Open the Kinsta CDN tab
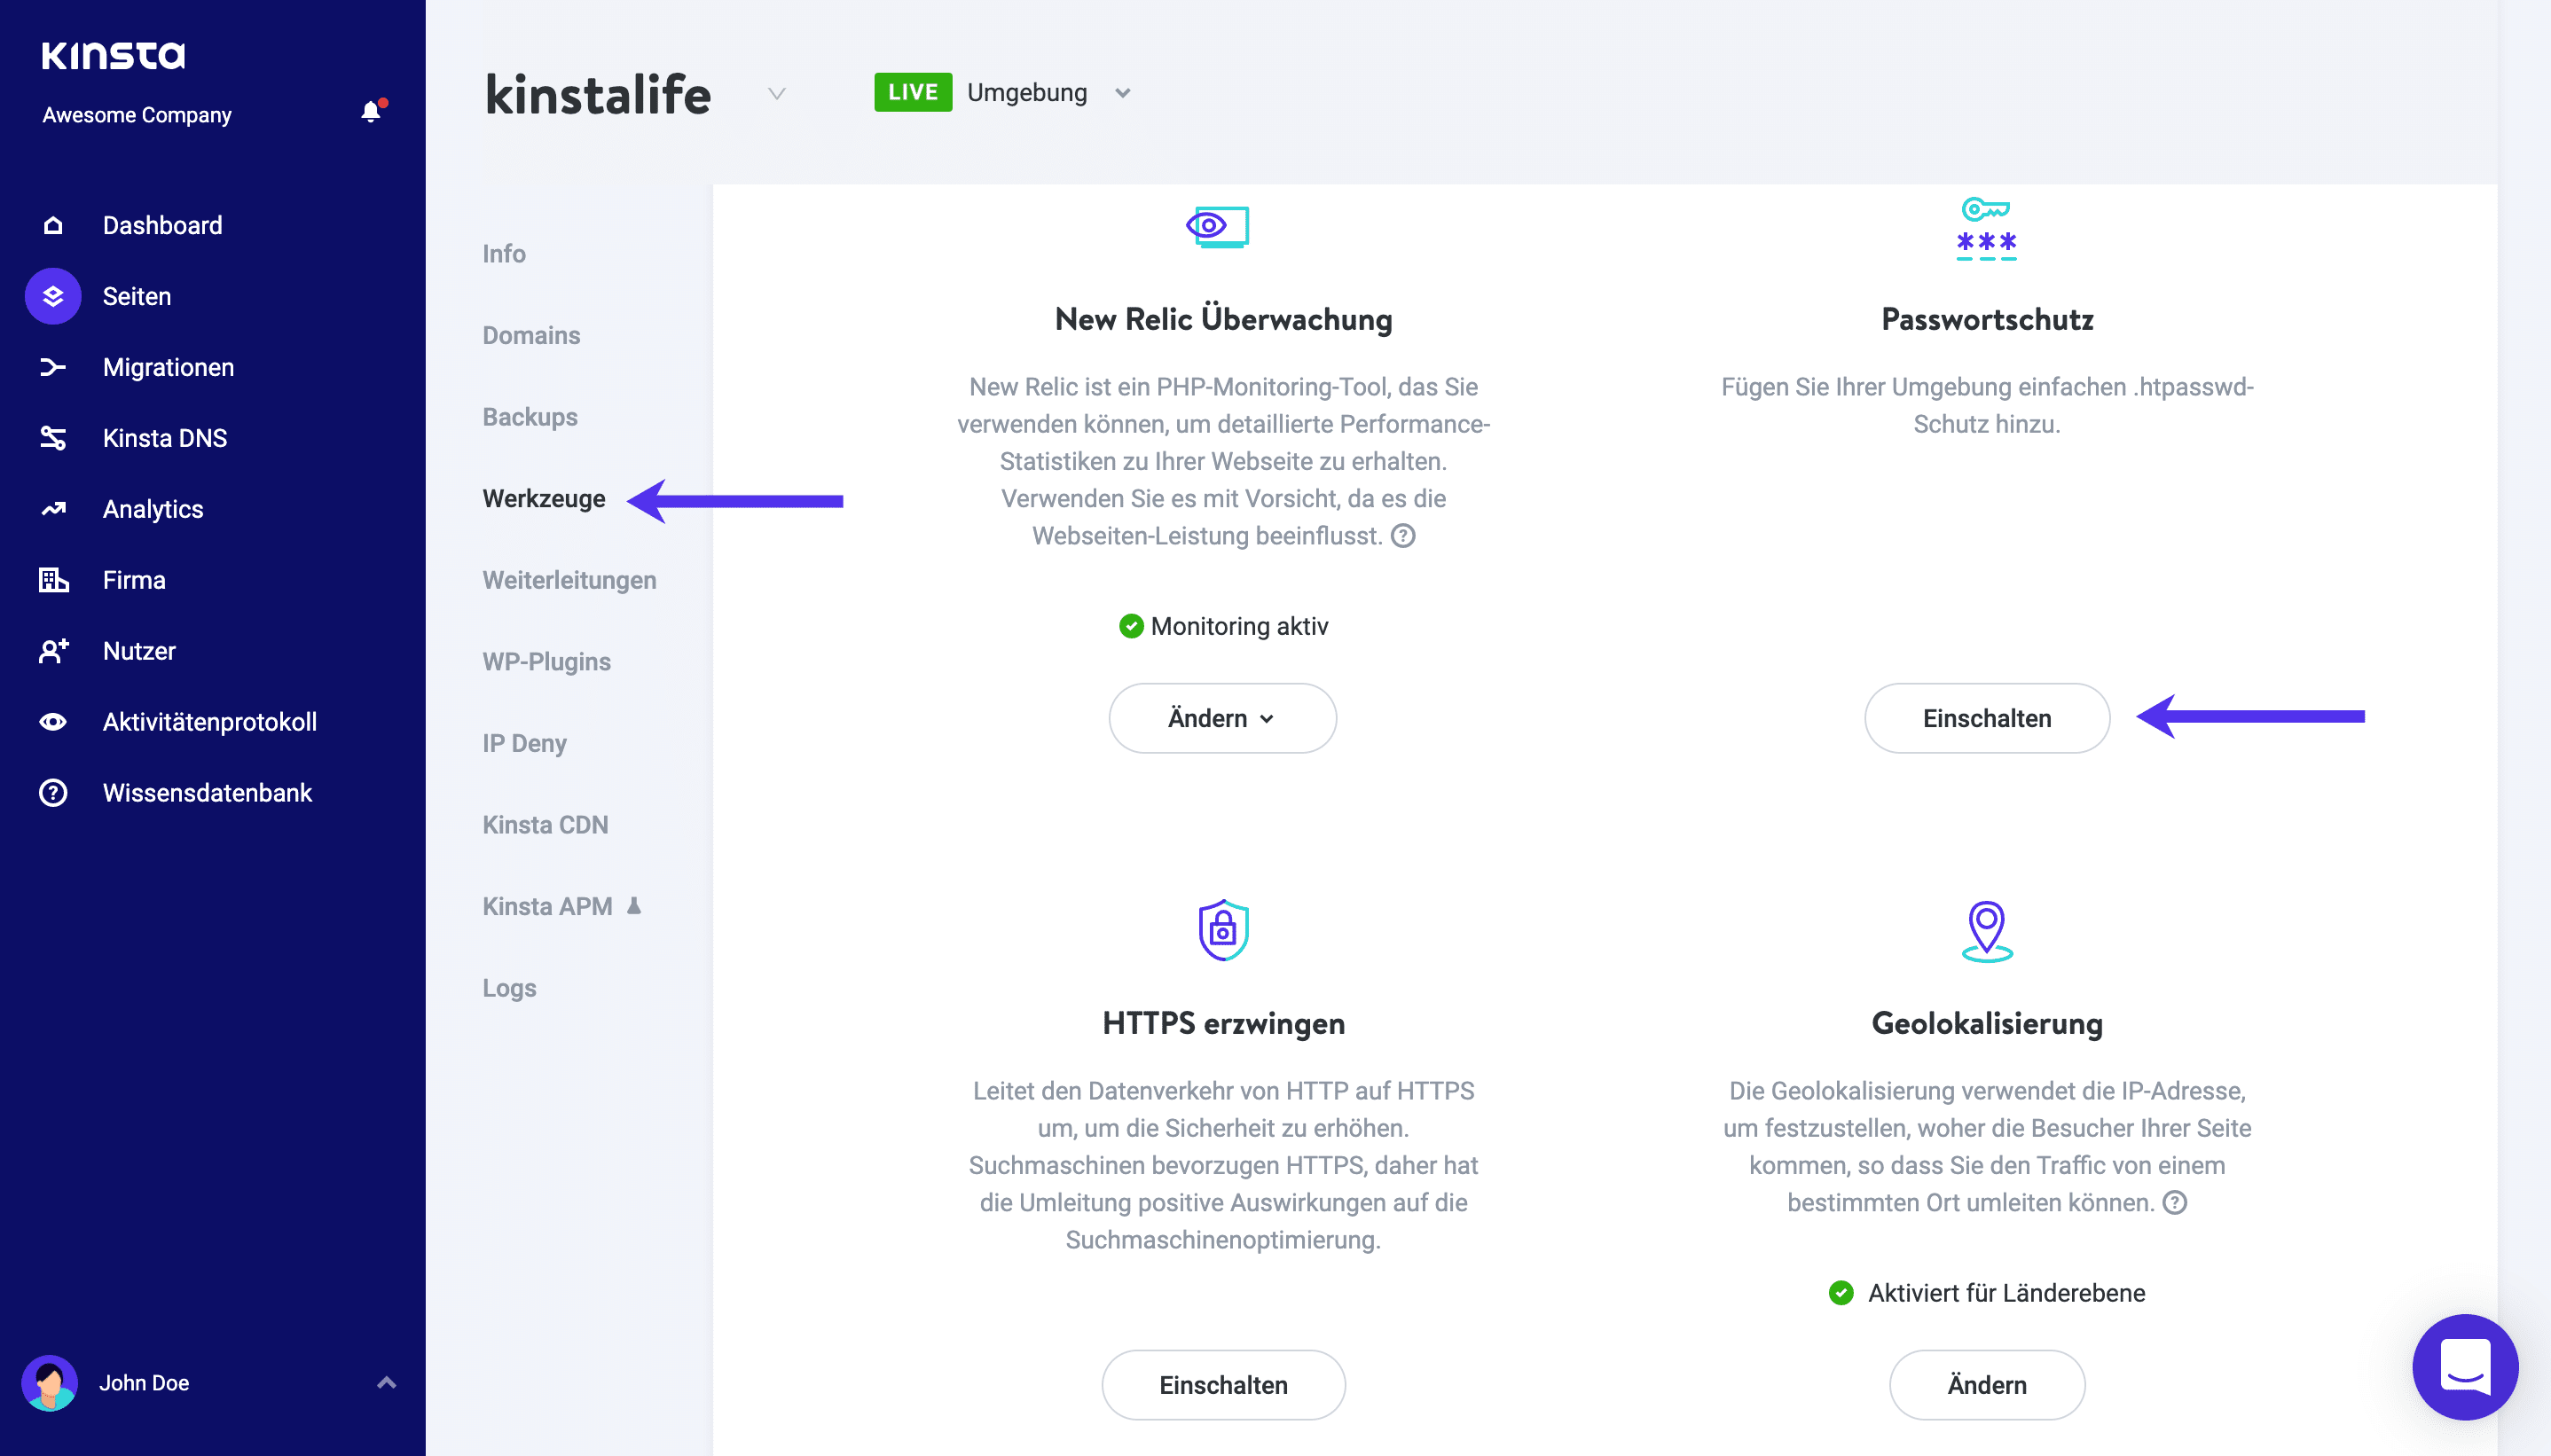Viewport: 2551px width, 1456px height. point(545,825)
